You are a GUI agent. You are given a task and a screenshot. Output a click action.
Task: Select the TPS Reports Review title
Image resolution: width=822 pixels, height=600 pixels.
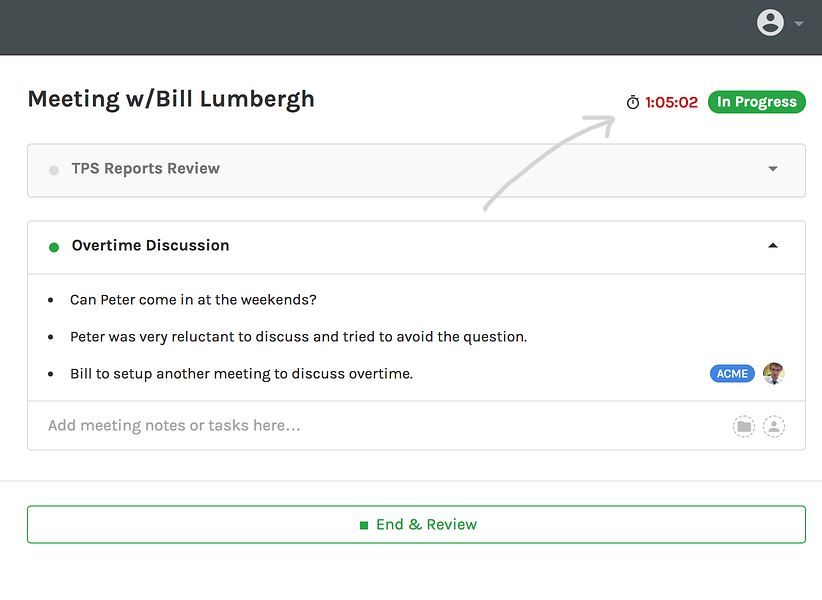pyautogui.click(x=146, y=169)
